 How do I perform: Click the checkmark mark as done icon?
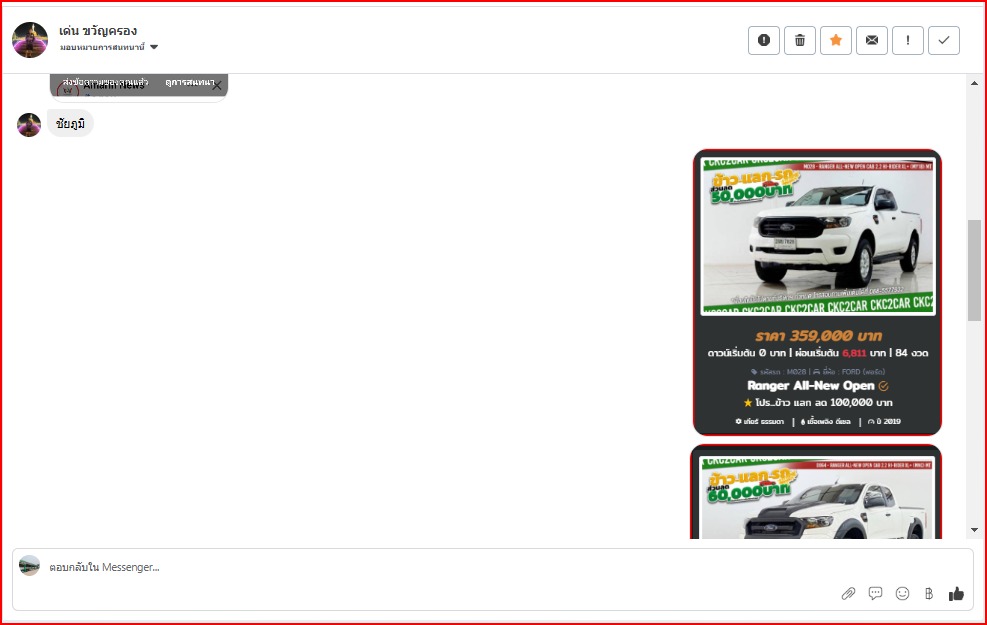[x=944, y=40]
